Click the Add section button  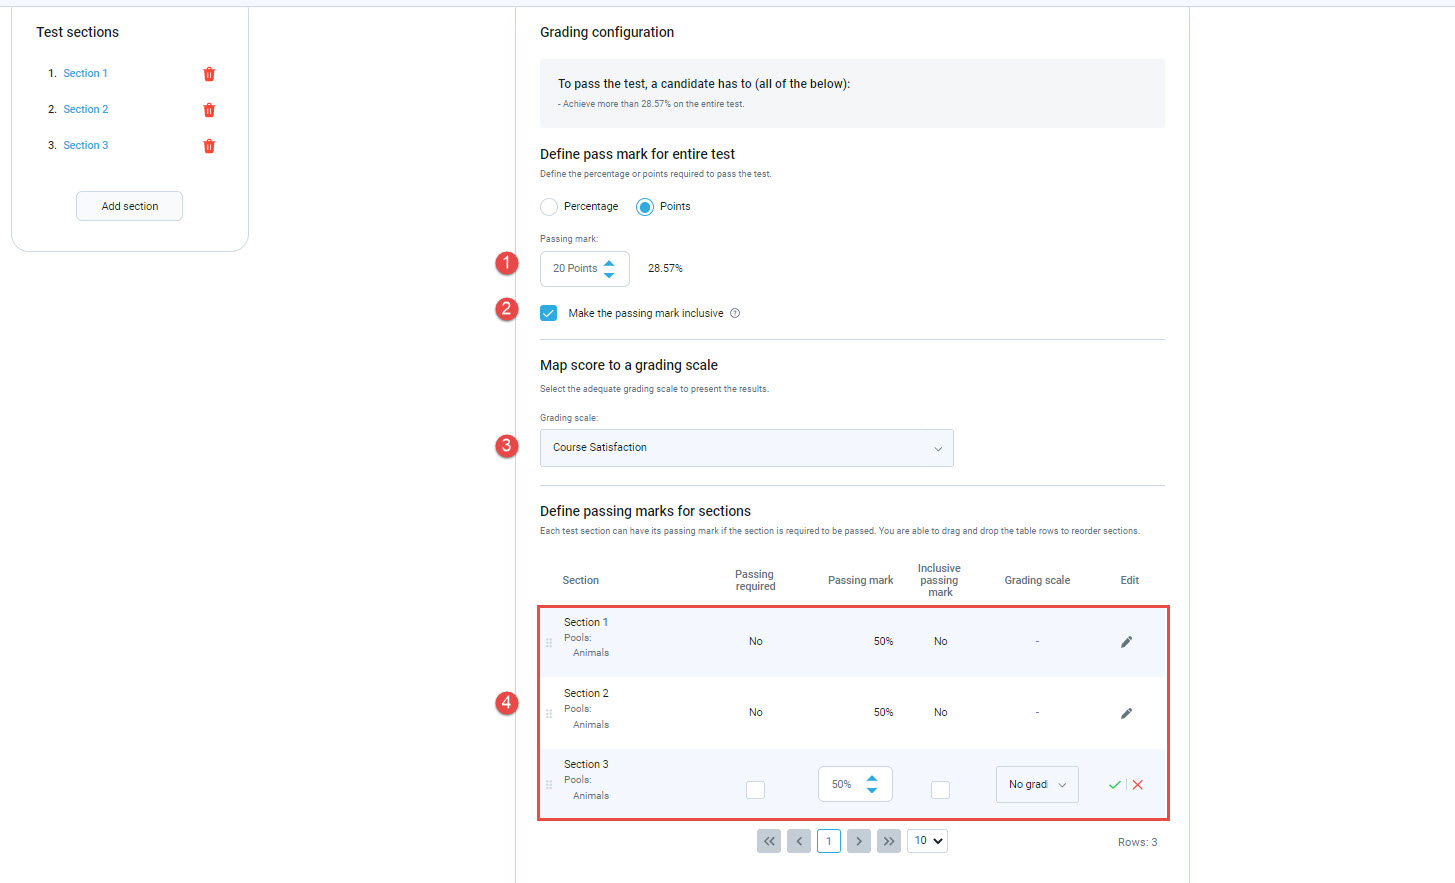129,206
